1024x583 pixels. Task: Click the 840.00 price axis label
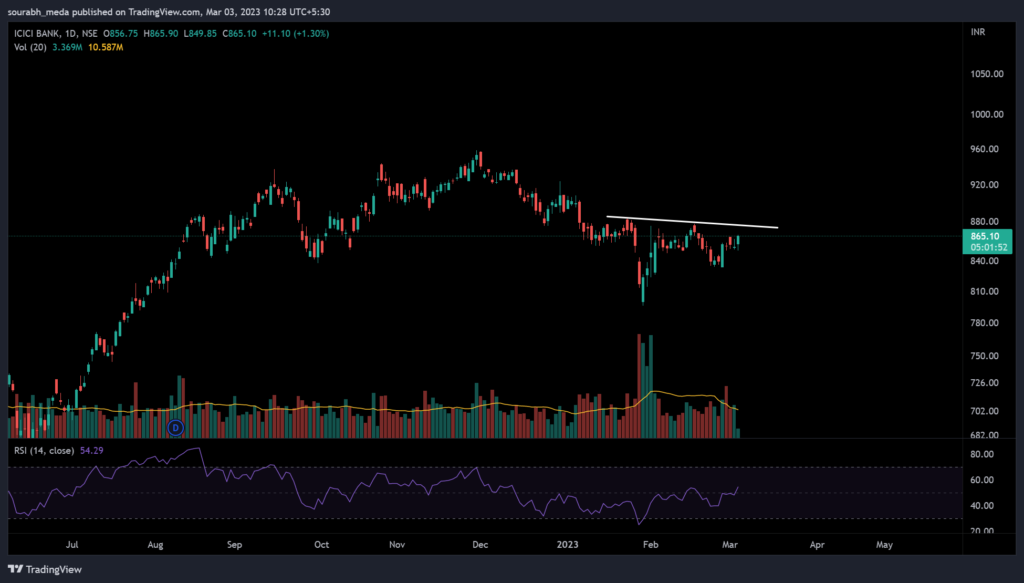(985, 261)
